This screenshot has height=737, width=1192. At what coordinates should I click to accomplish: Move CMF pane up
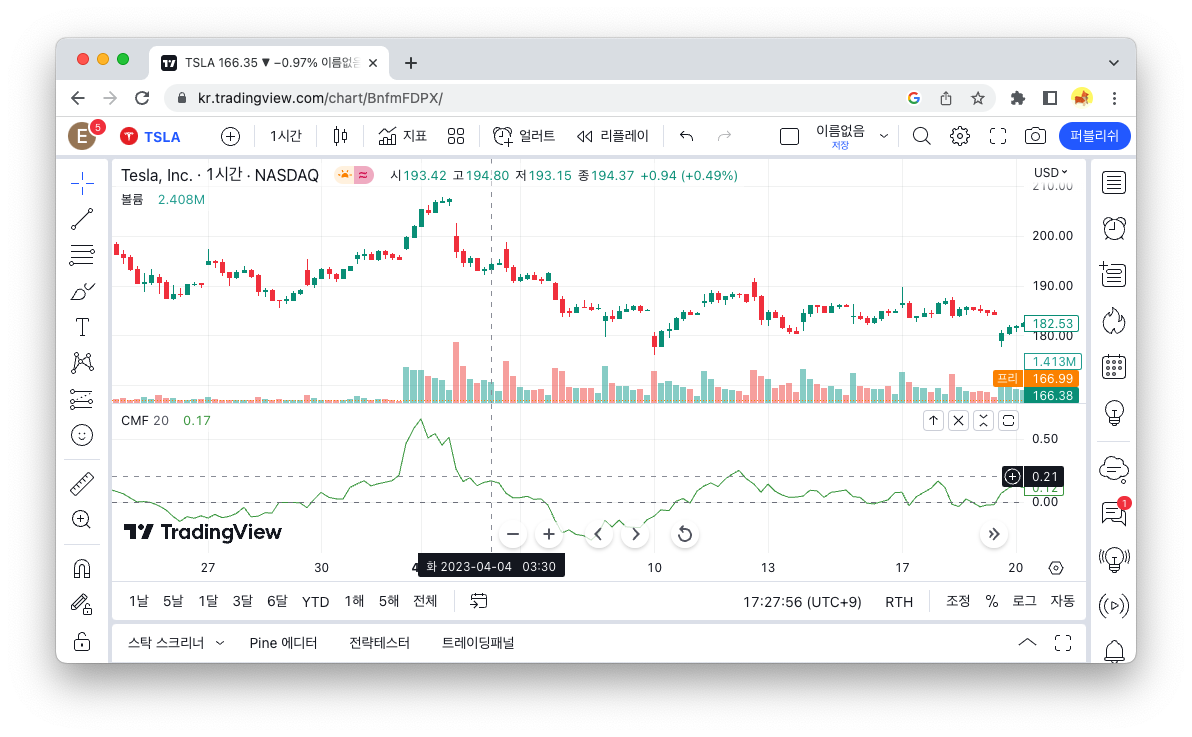pyautogui.click(x=934, y=421)
